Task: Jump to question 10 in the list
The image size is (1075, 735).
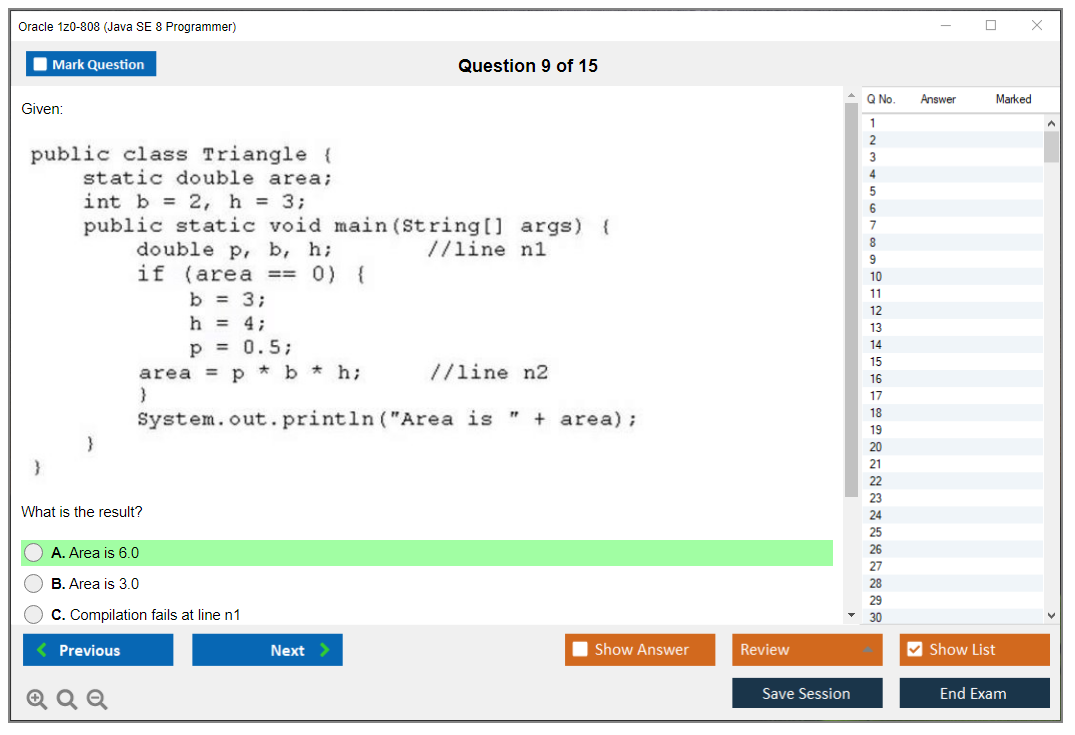Action: click(876, 277)
